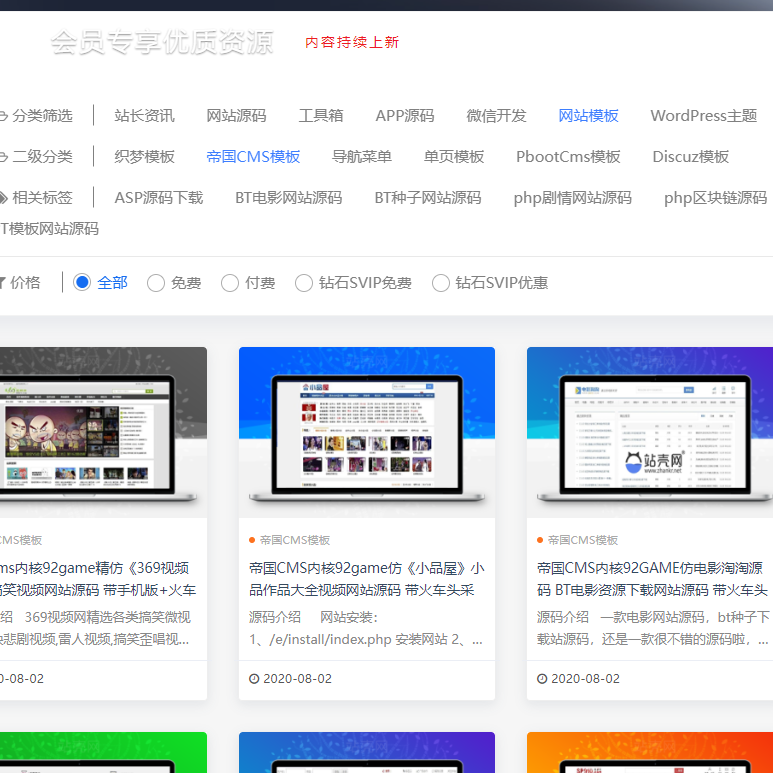
Task: Click the orange dot on 小品屋 card
Action: 252,540
